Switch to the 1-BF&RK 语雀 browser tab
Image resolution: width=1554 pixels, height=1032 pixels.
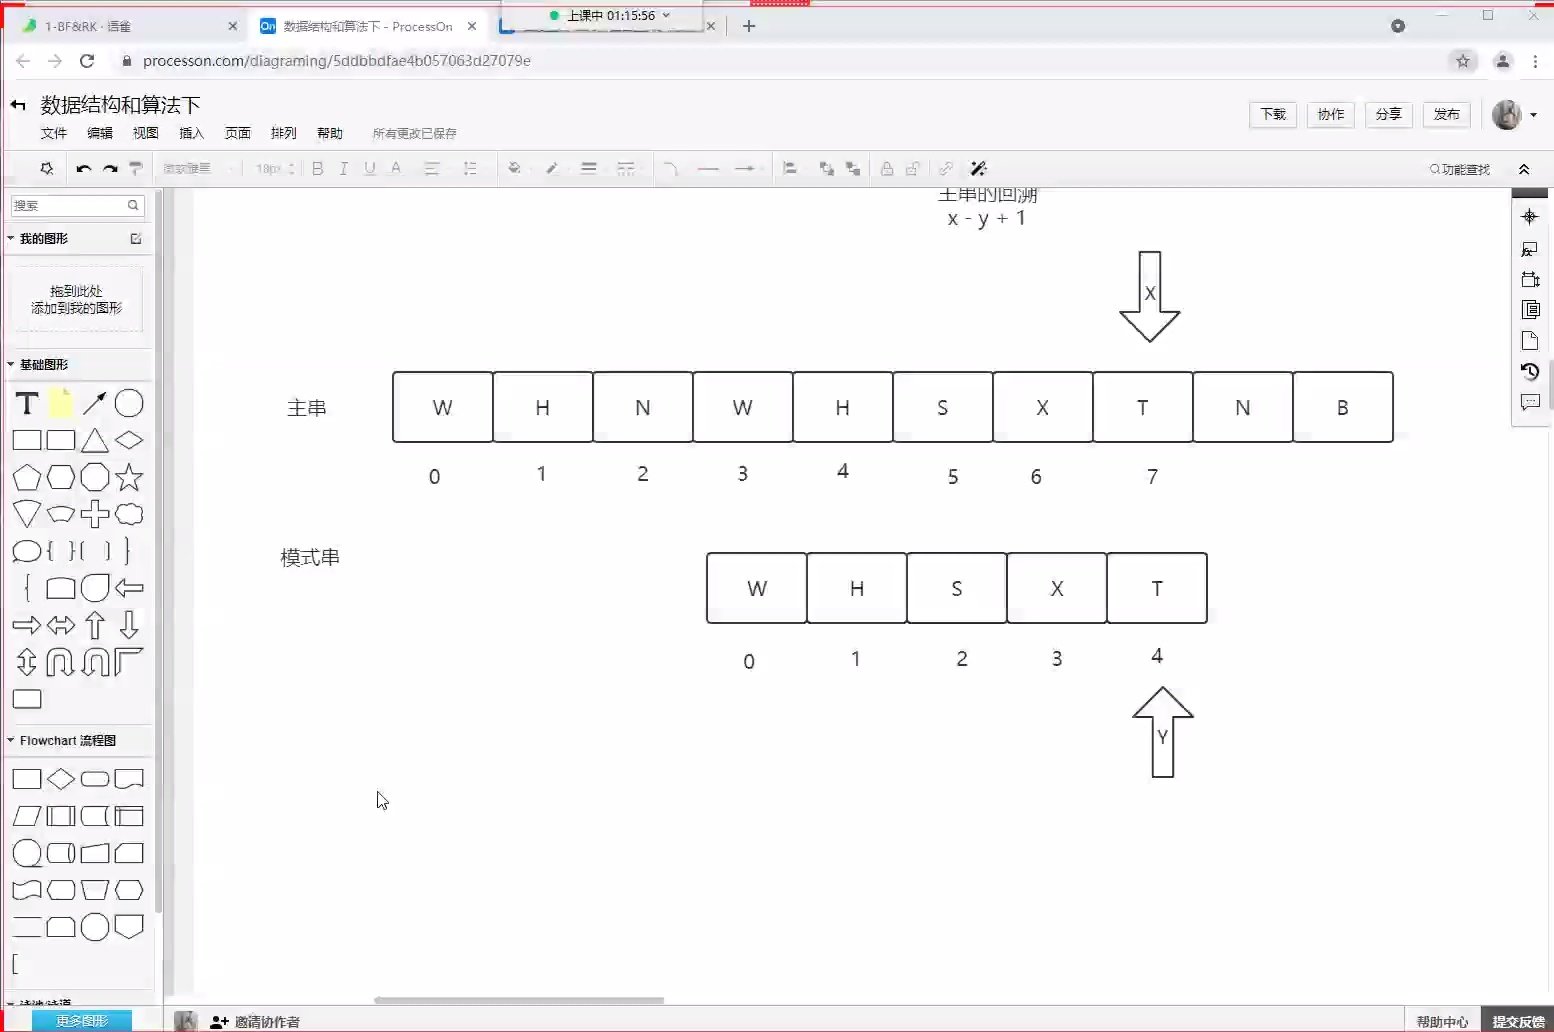click(120, 26)
